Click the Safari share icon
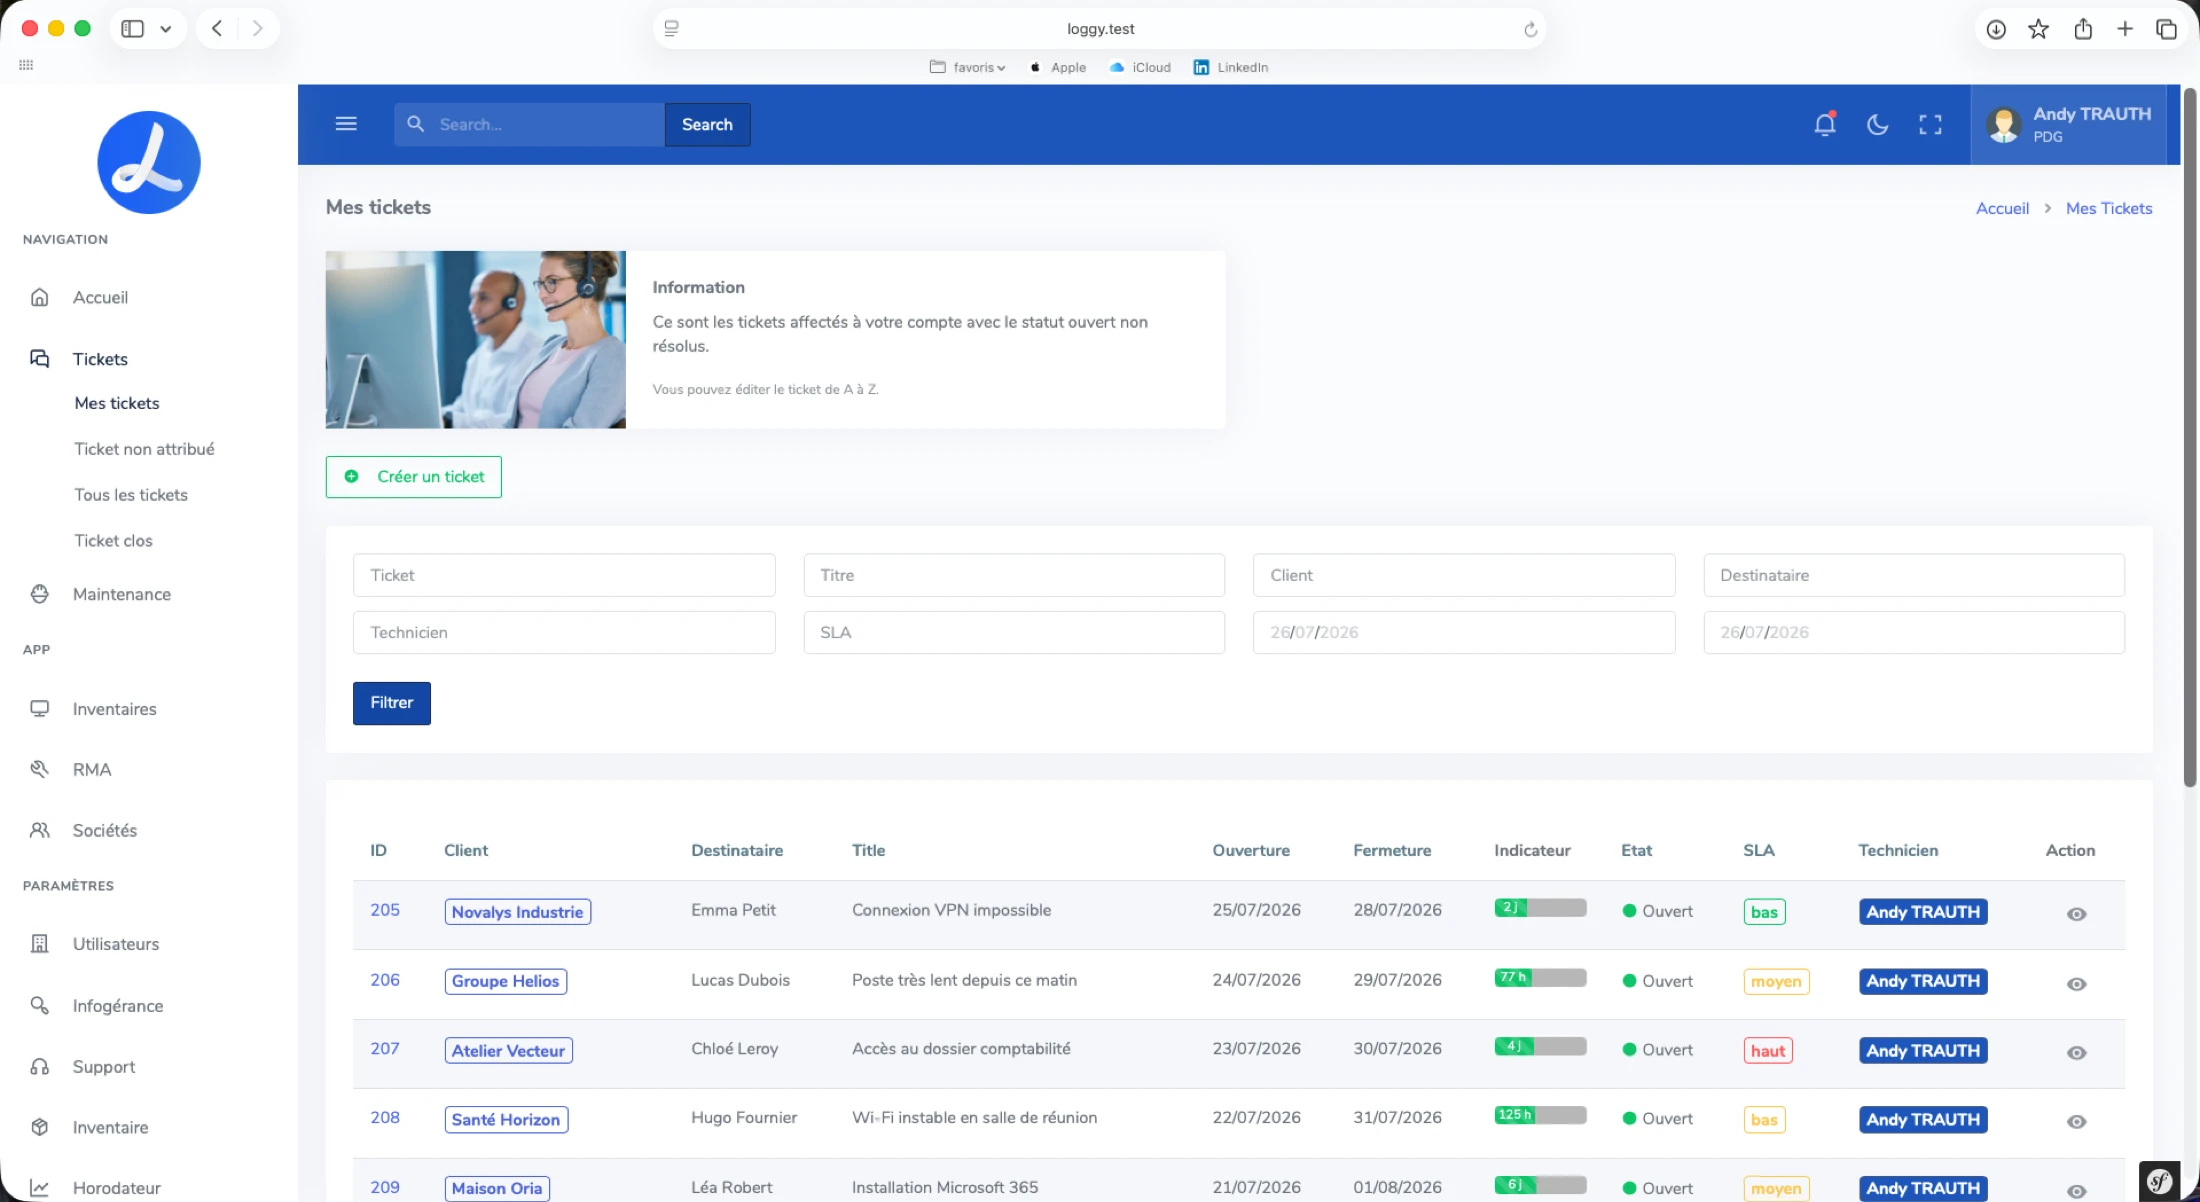Viewport: 2200px width, 1202px height. tap(2083, 29)
